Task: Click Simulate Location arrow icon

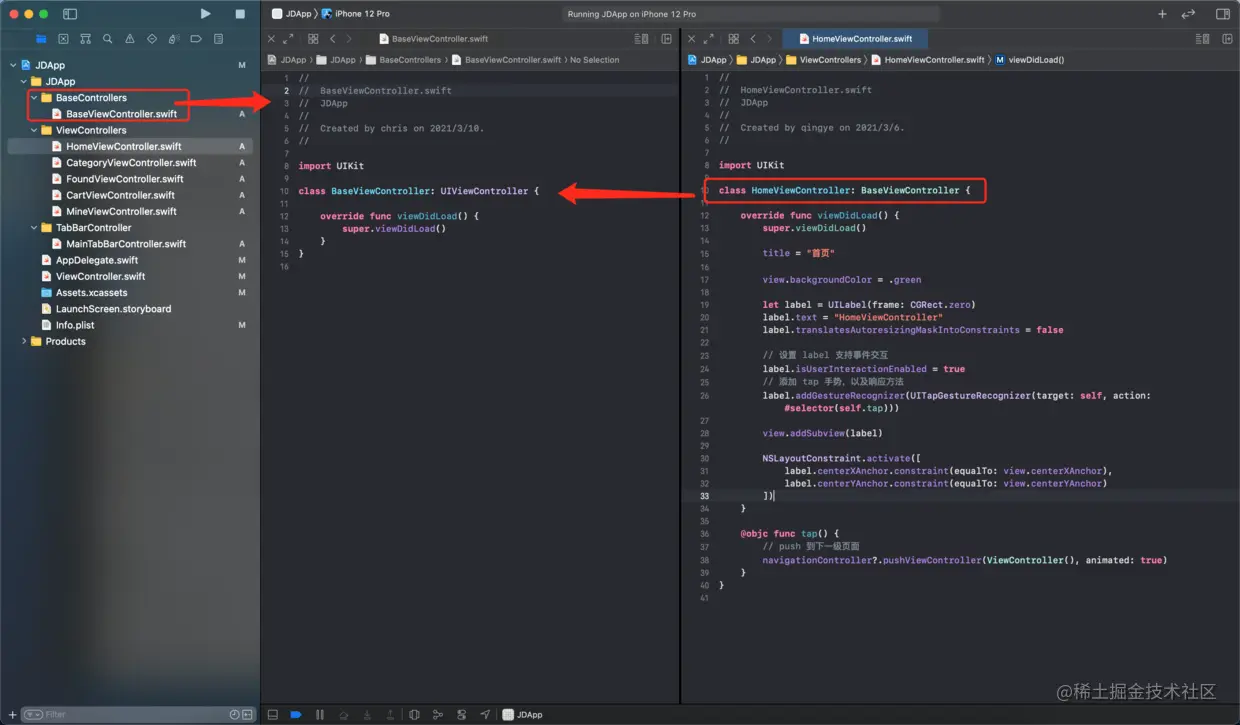Action: click(x=485, y=714)
